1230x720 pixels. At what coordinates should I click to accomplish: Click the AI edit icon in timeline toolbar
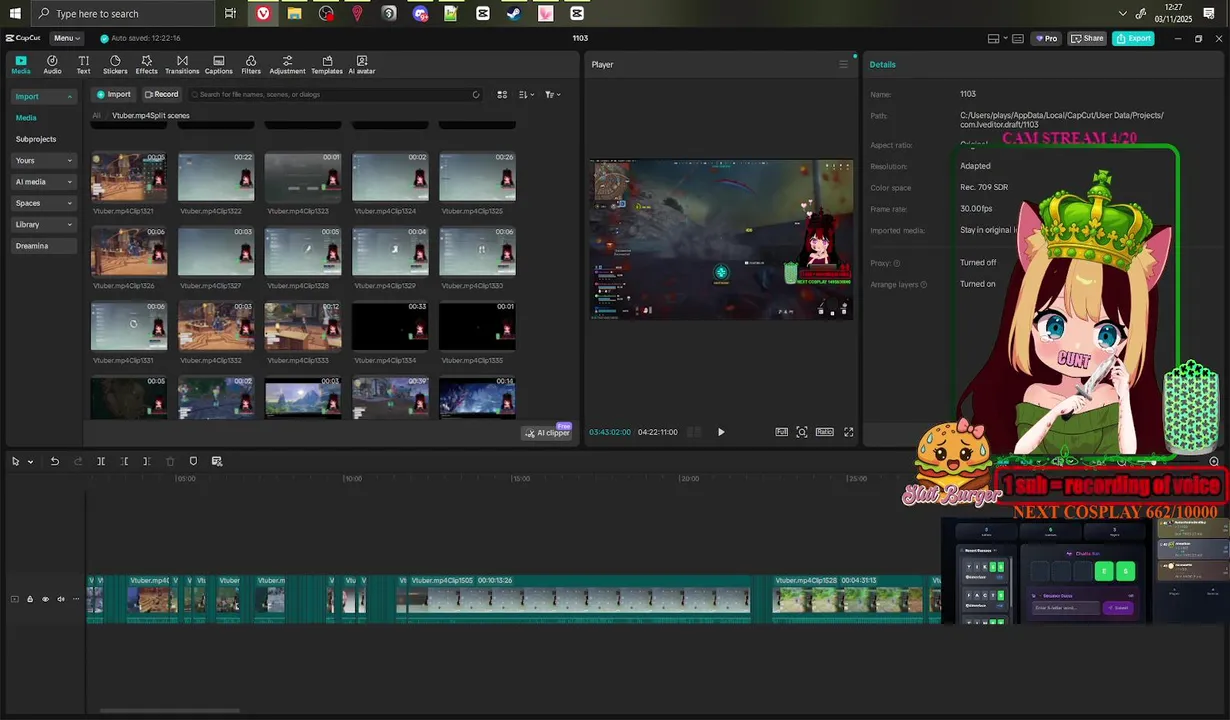pyautogui.click(x=217, y=461)
